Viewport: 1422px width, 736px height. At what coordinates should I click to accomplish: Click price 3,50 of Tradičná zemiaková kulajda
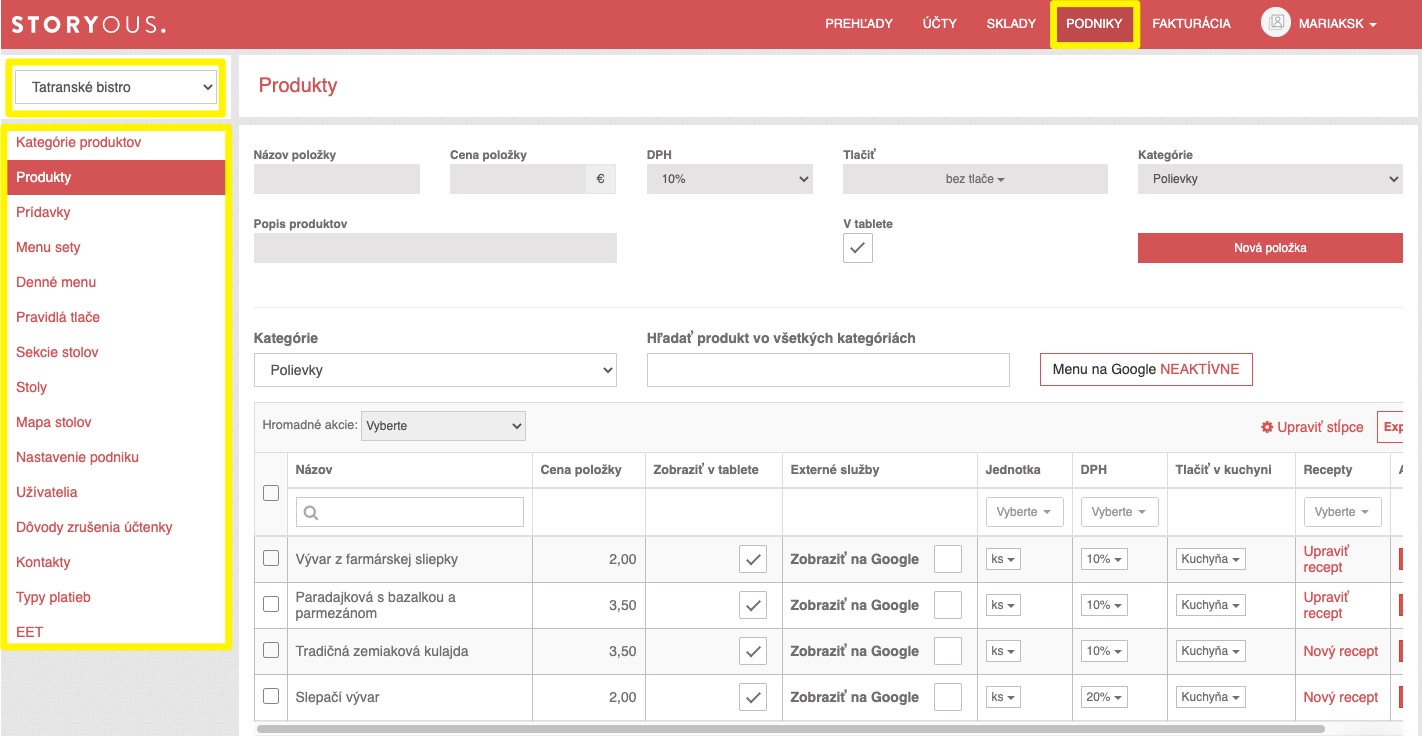pyautogui.click(x=622, y=651)
